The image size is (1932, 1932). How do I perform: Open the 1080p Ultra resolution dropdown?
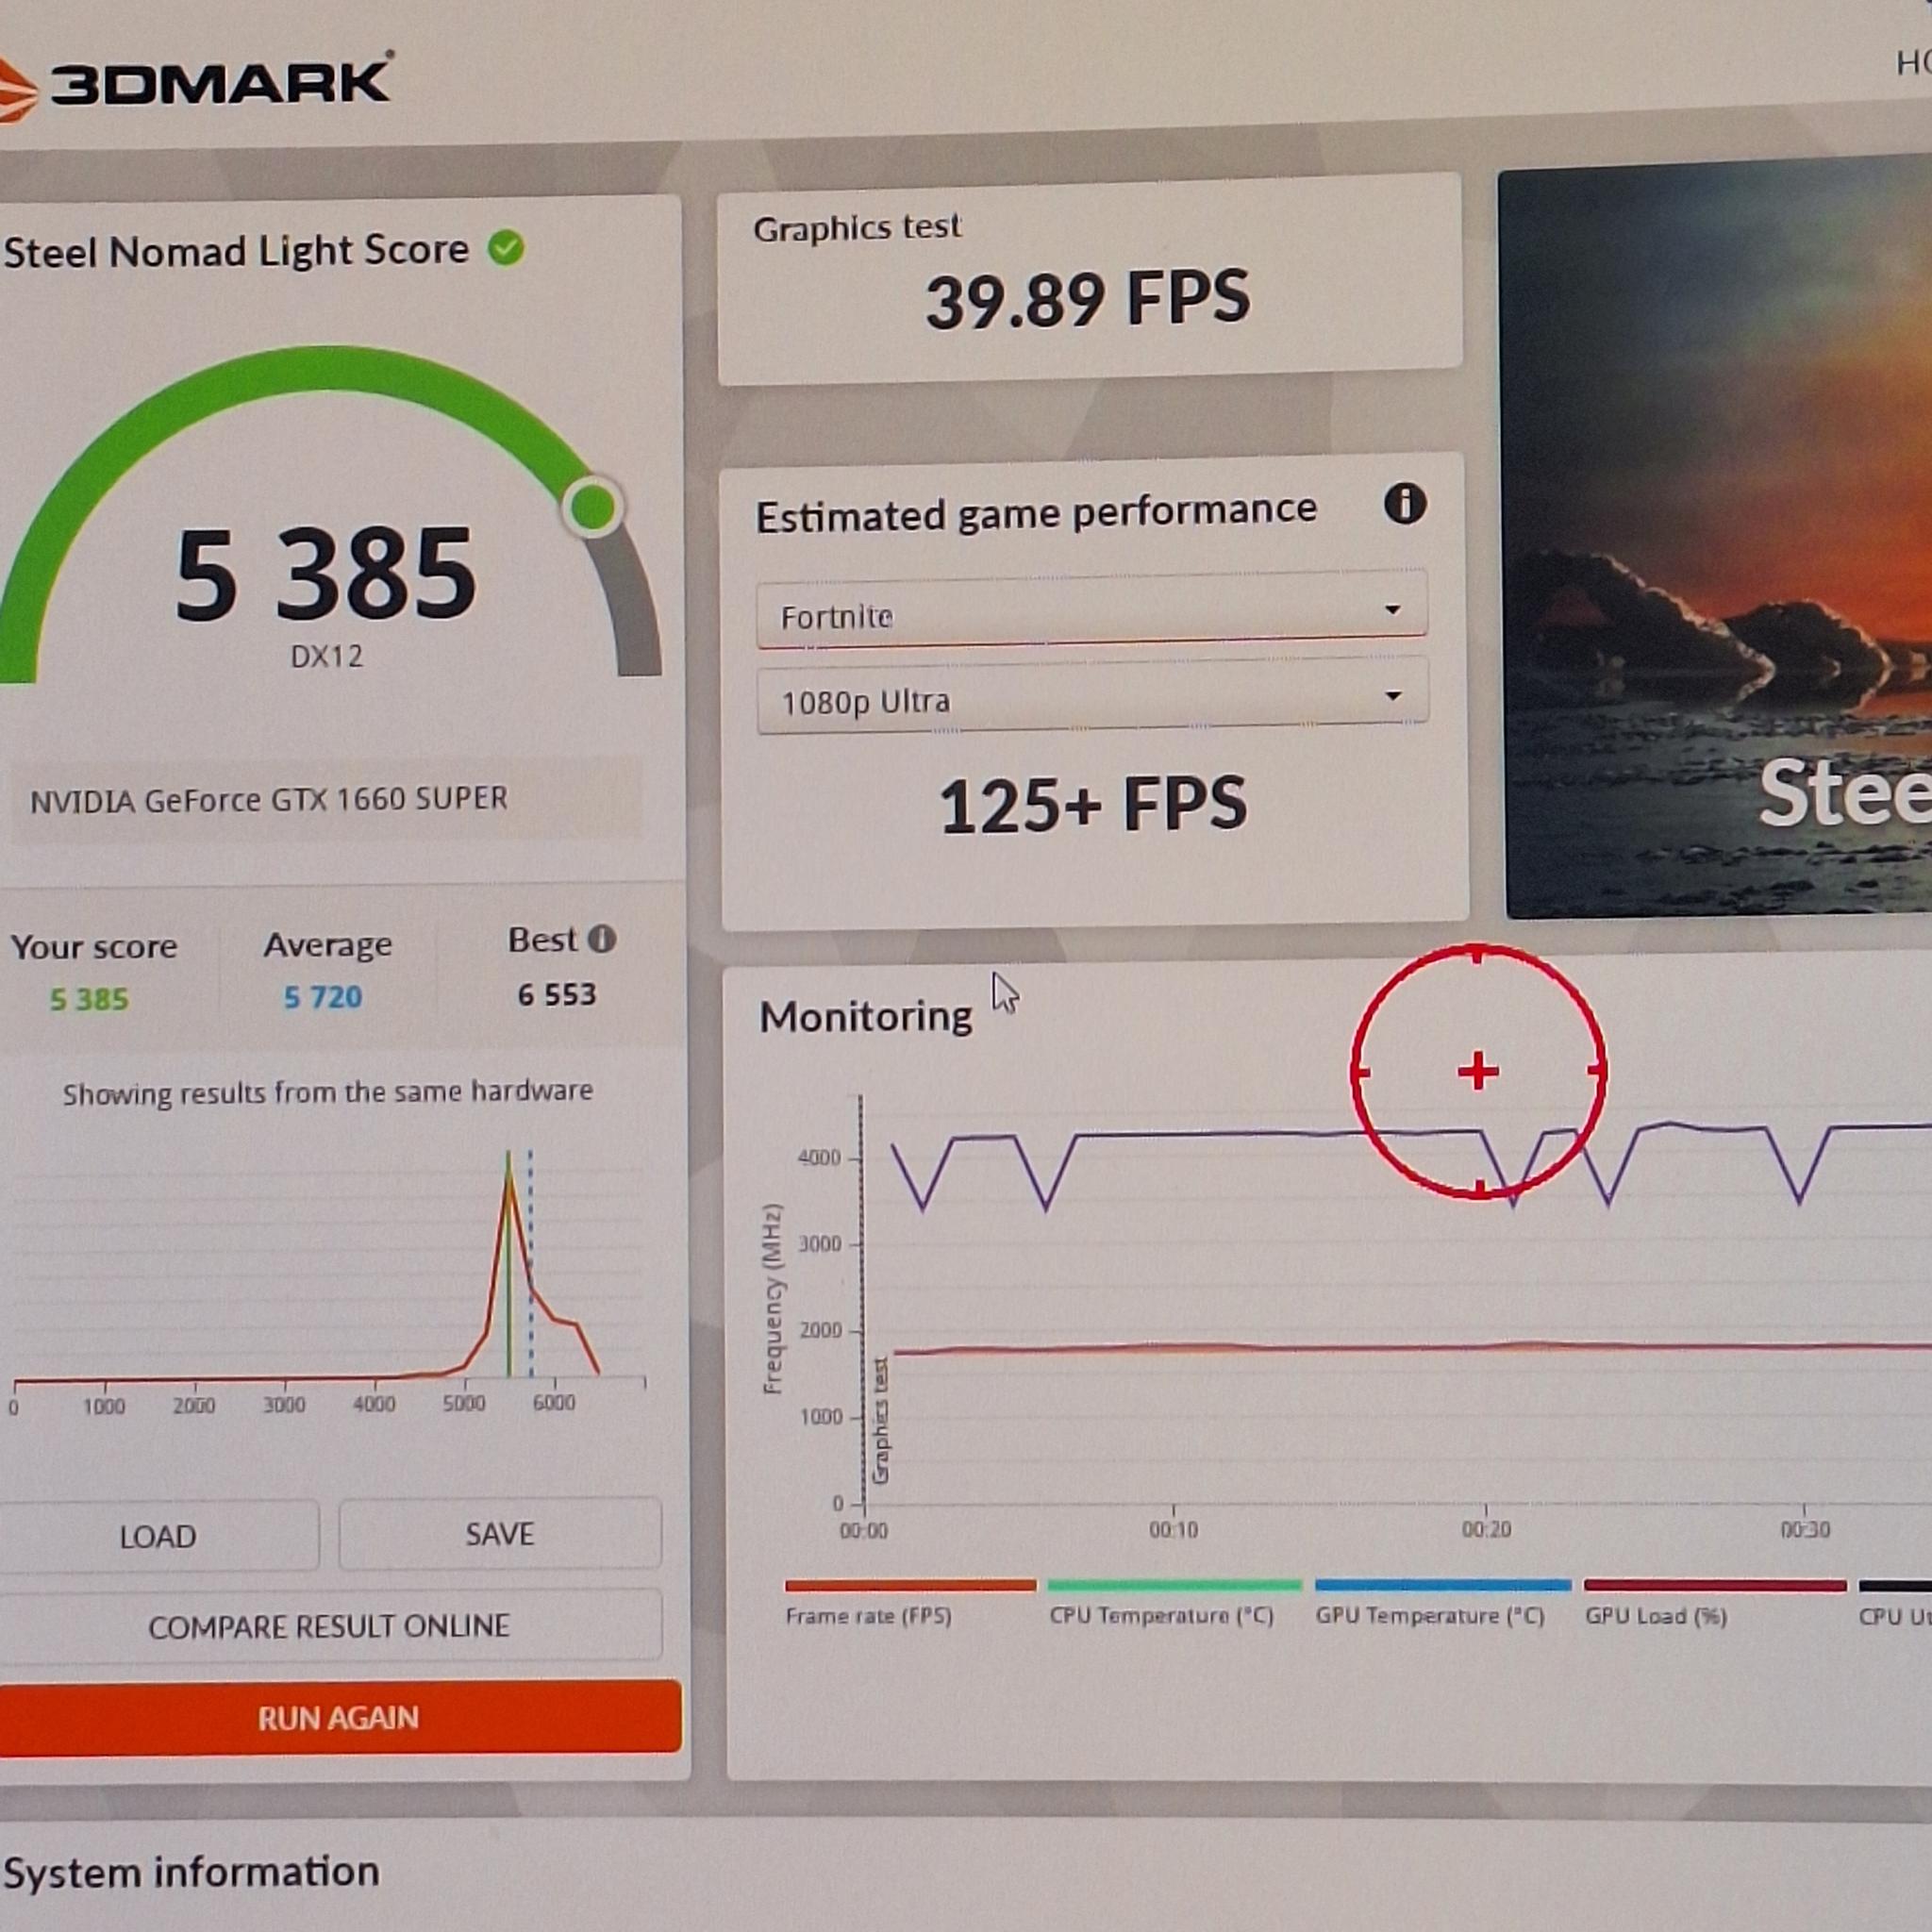(x=1092, y=698)
